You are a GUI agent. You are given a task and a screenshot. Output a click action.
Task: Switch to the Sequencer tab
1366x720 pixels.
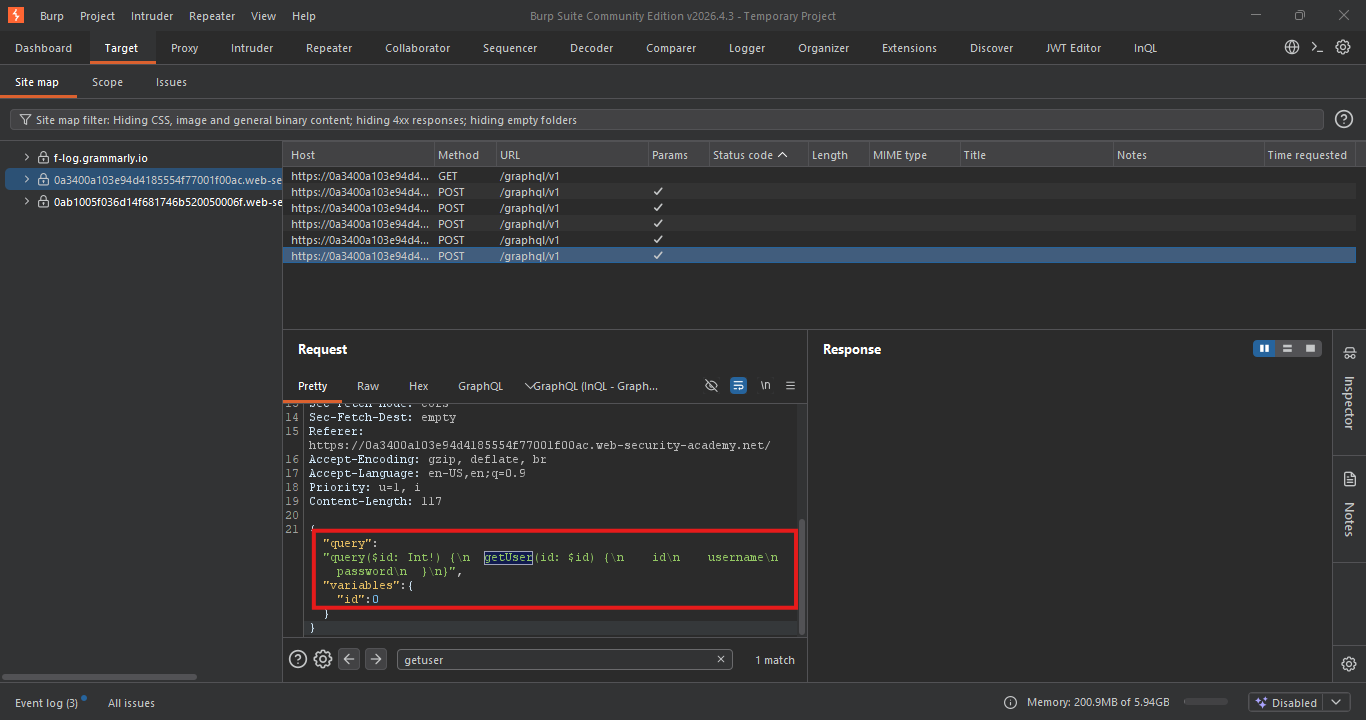(510, 48)
